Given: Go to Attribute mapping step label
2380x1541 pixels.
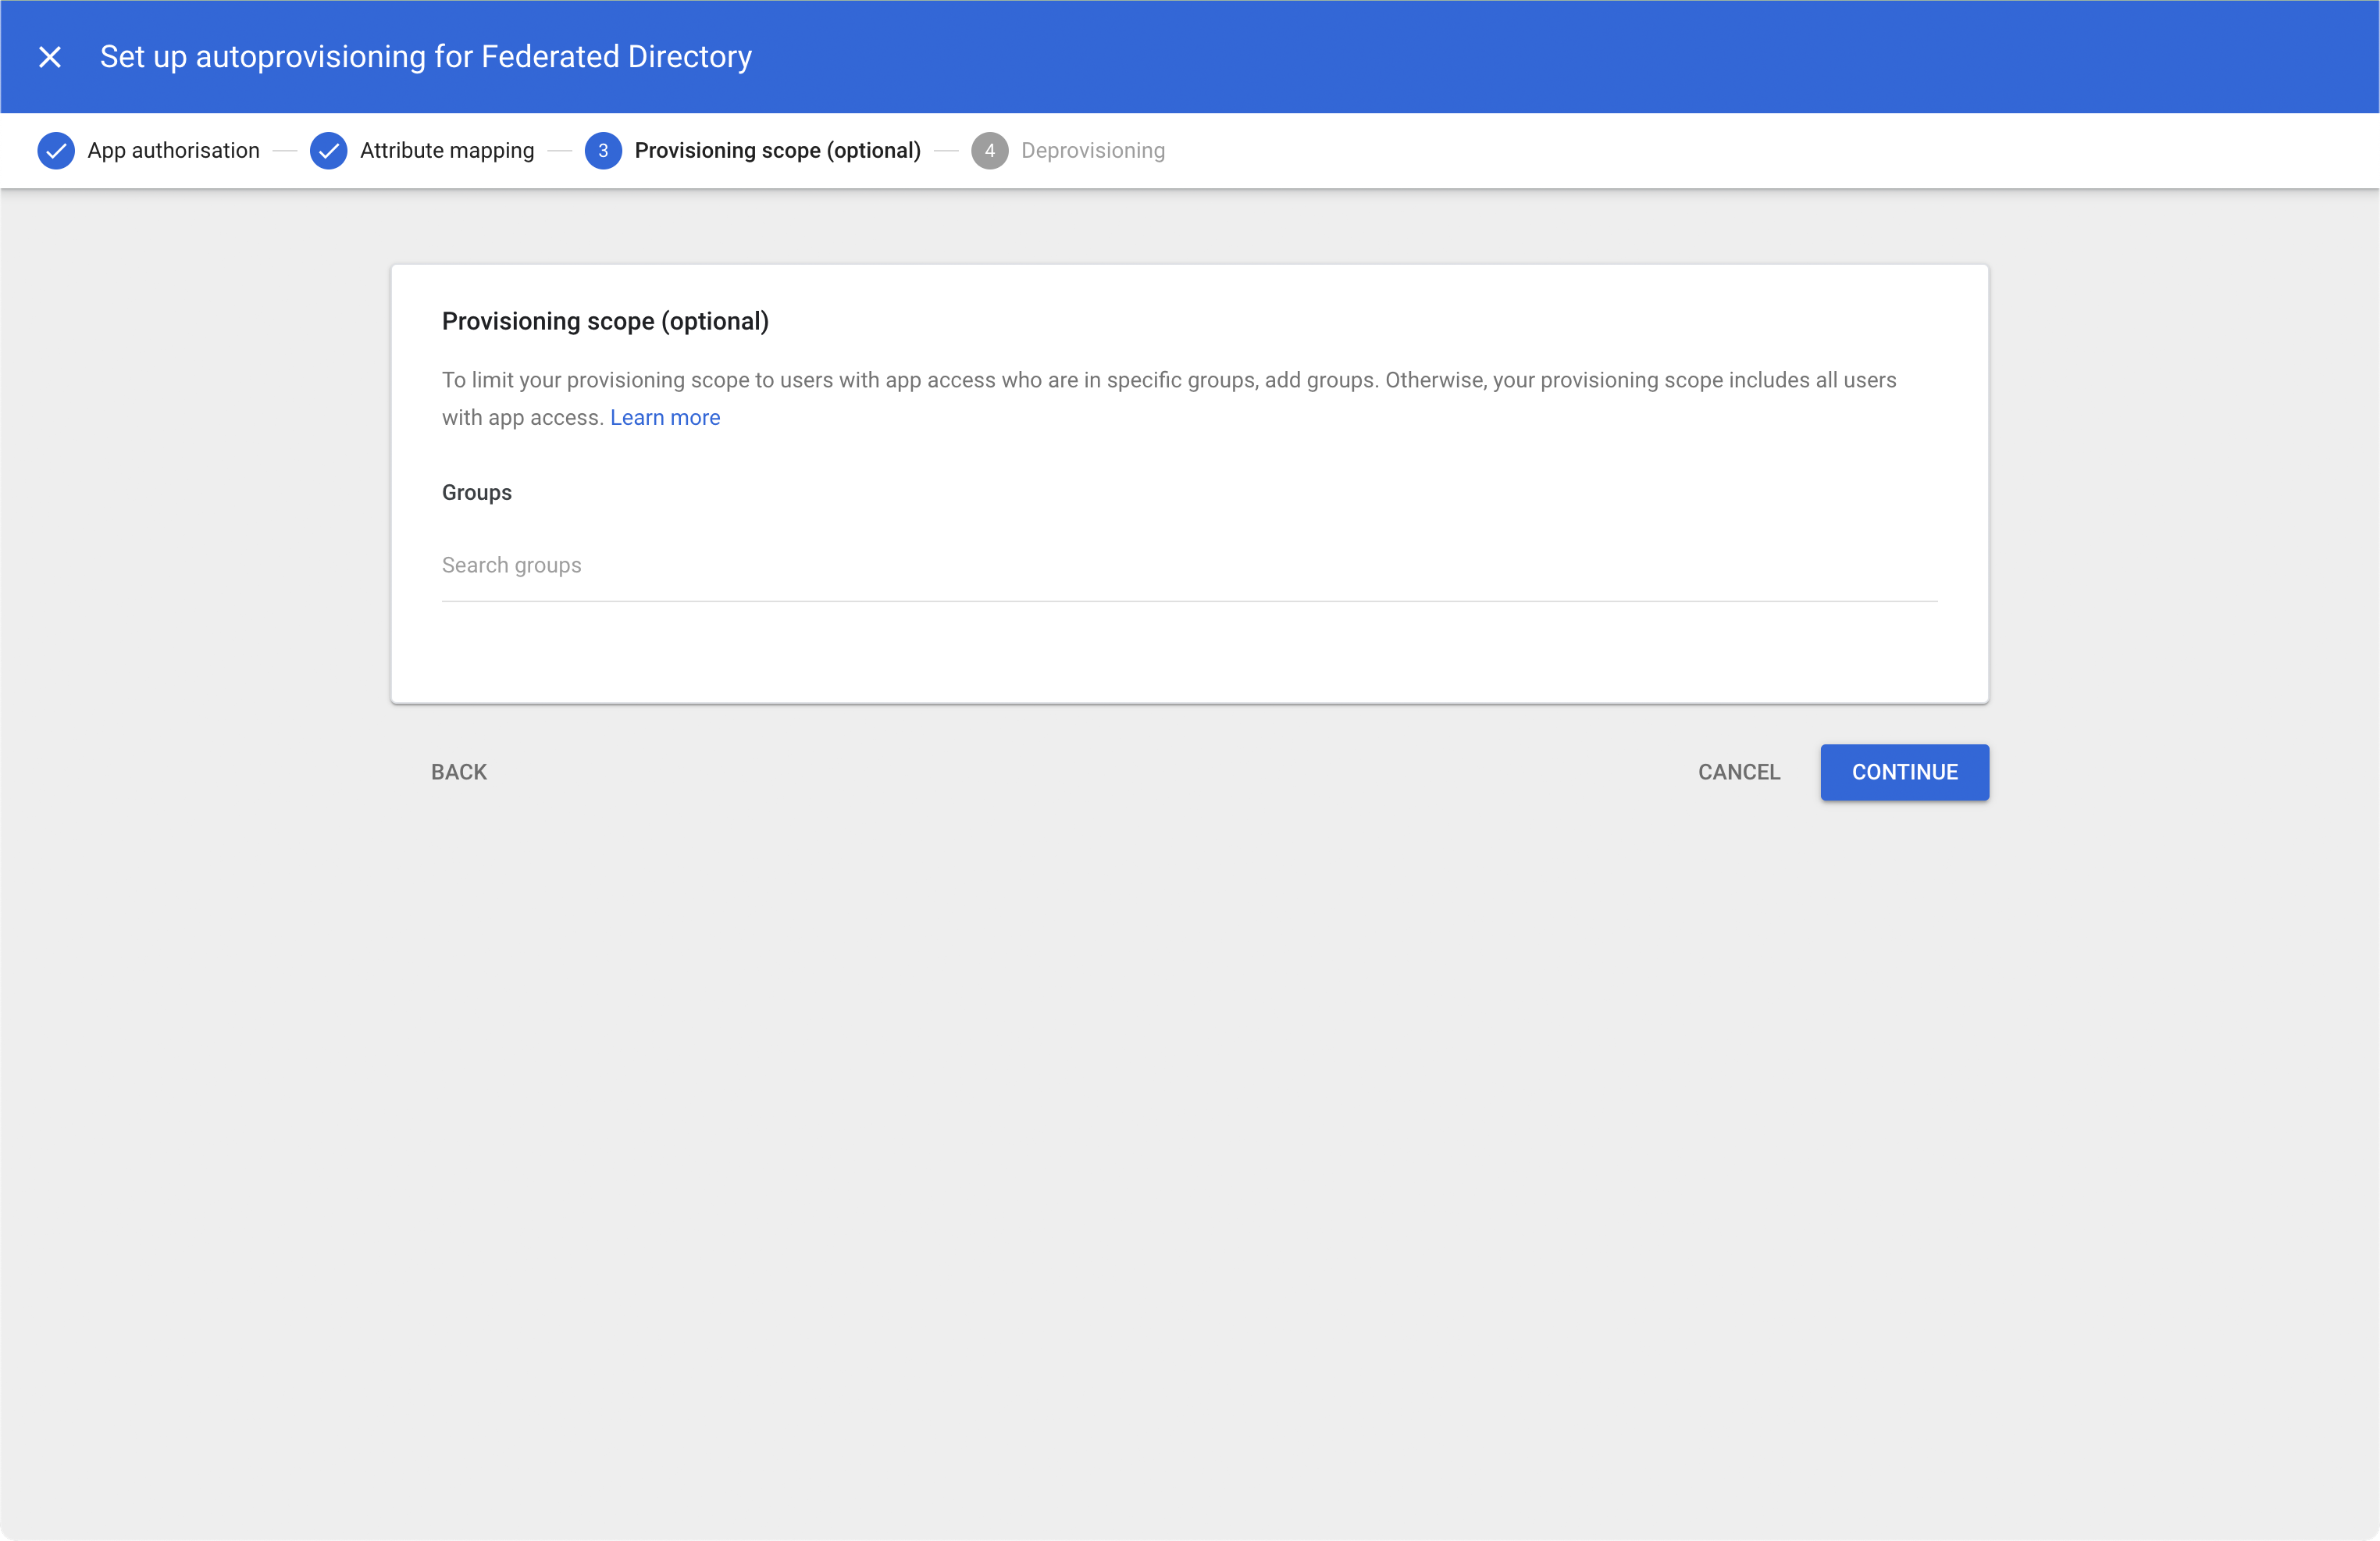Looking at the screenshot, I should (x=447, y=151).
